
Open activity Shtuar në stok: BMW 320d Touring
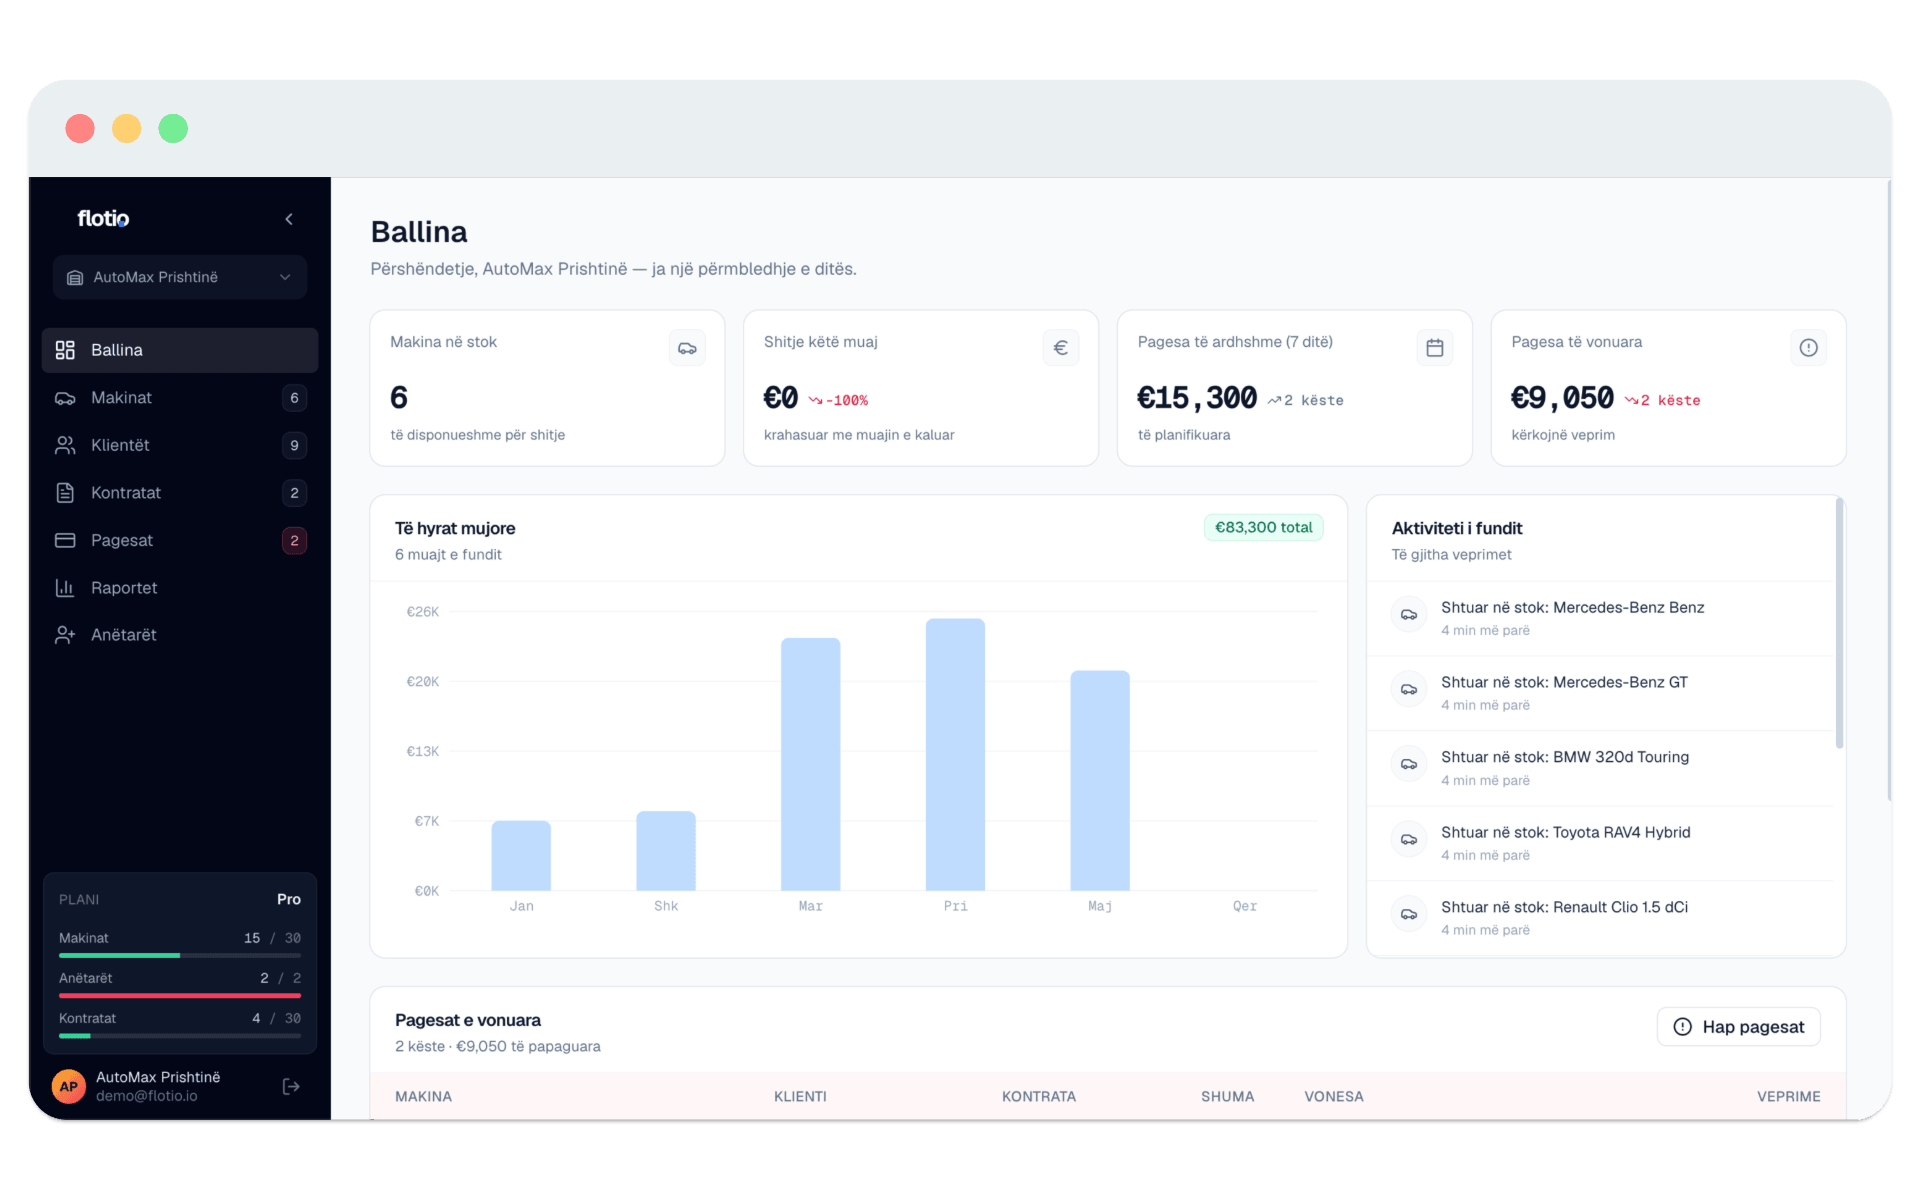[x=1600, y=768]
